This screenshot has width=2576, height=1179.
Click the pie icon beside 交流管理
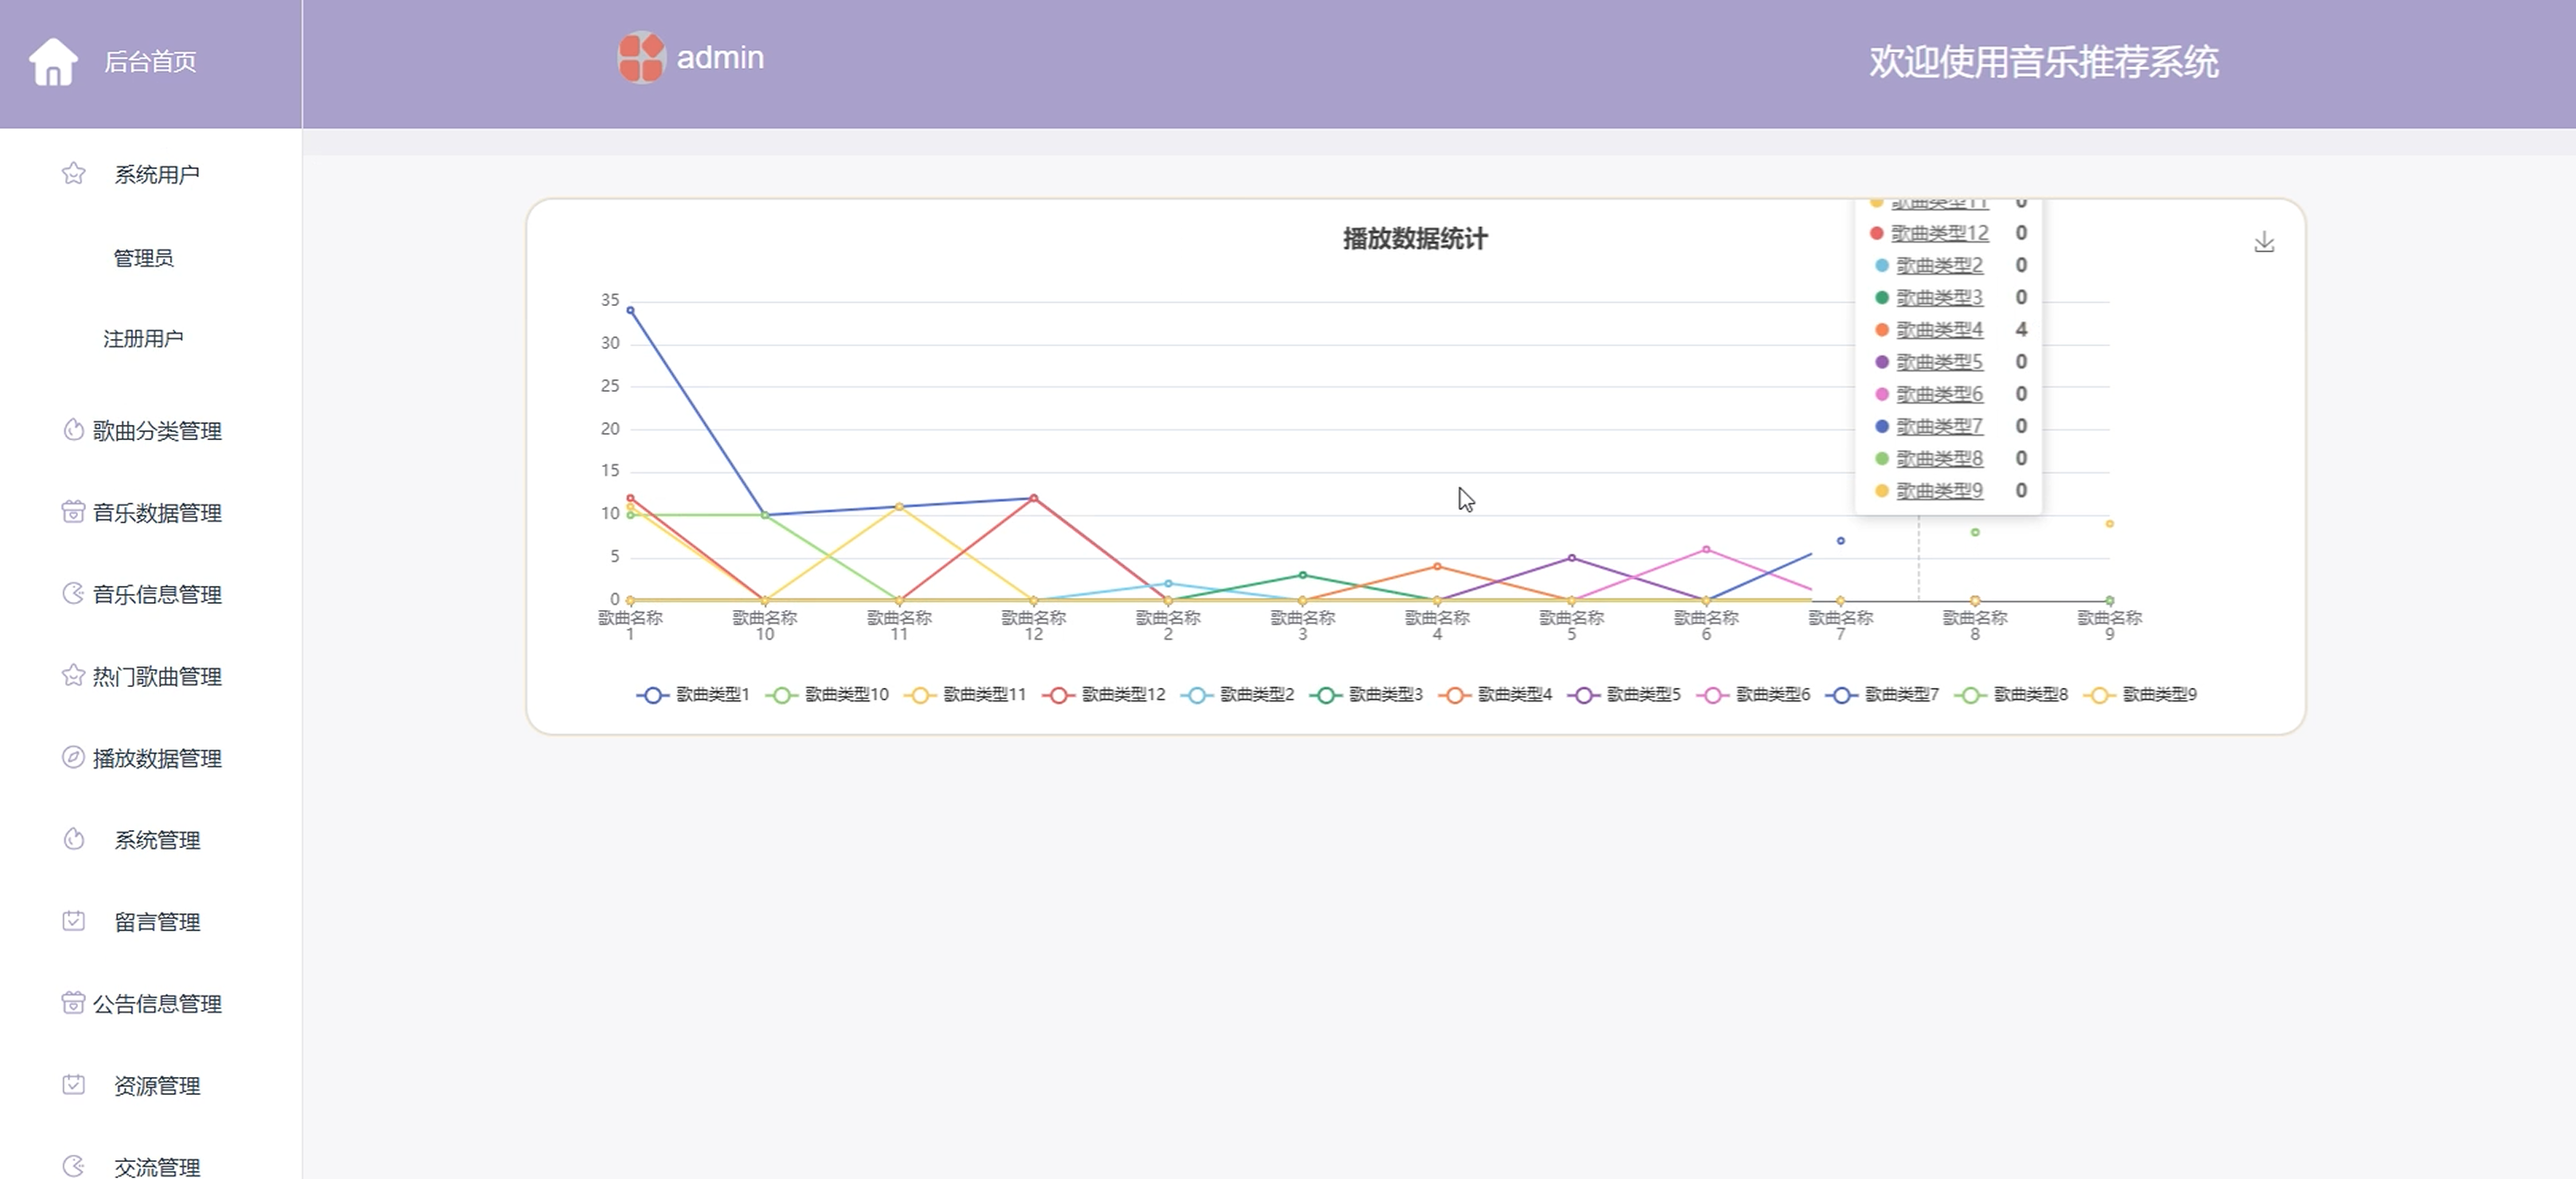(x=73, y=1166)
